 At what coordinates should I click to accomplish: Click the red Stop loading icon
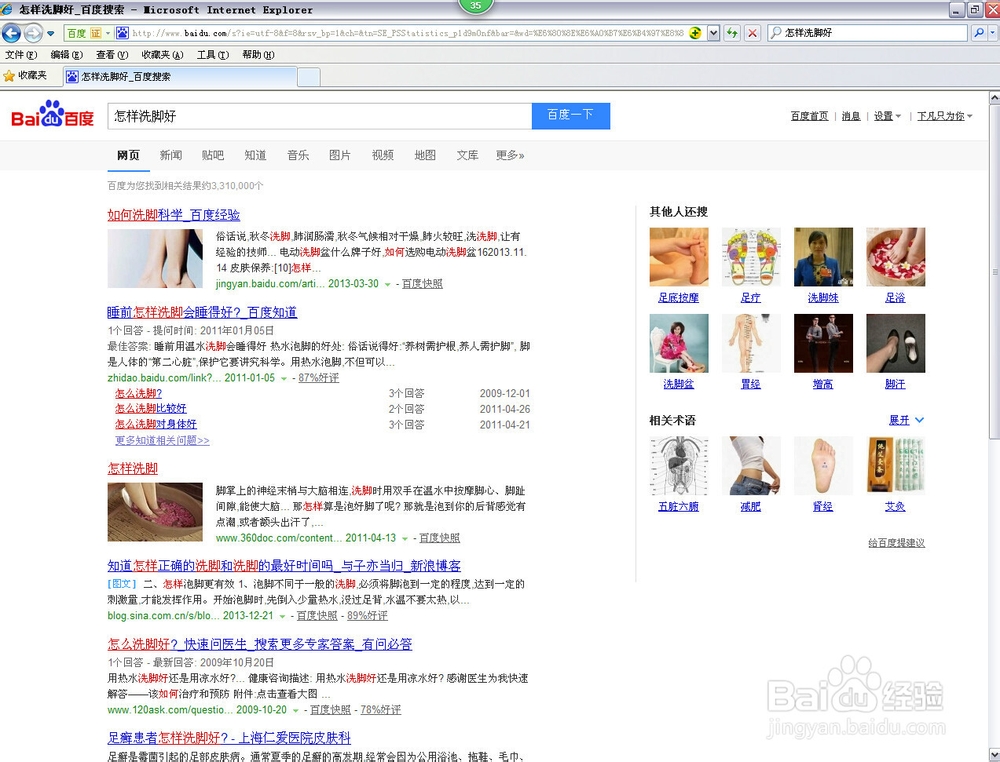pyautogui.click(x=753, y=33)
